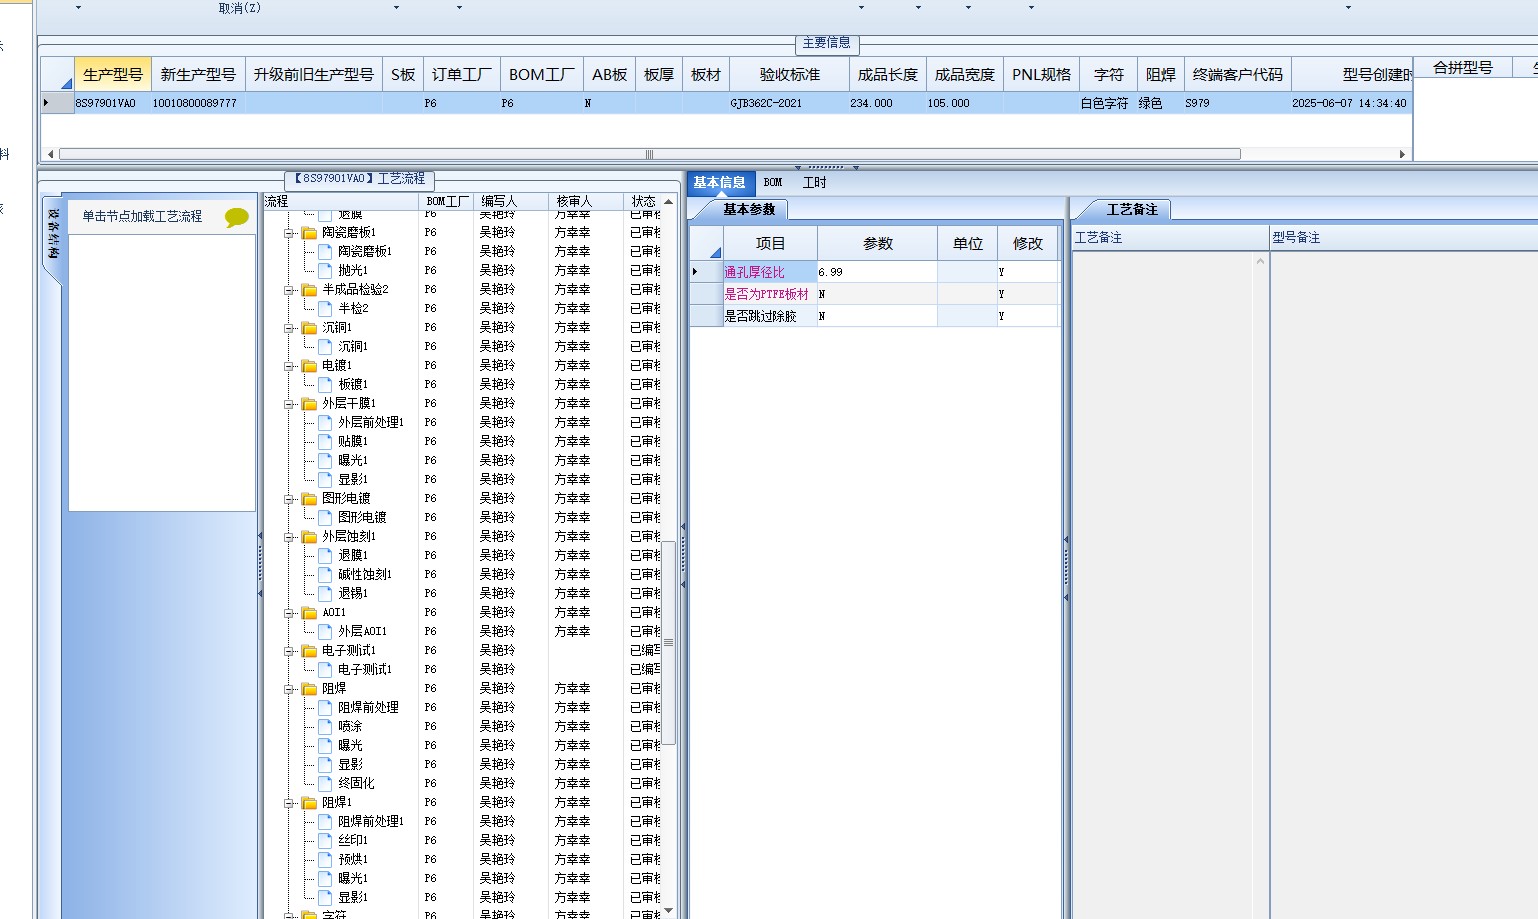Open the BOM tab
The width and height of the screenshot is (1538, 919).
tap(773, 182)
